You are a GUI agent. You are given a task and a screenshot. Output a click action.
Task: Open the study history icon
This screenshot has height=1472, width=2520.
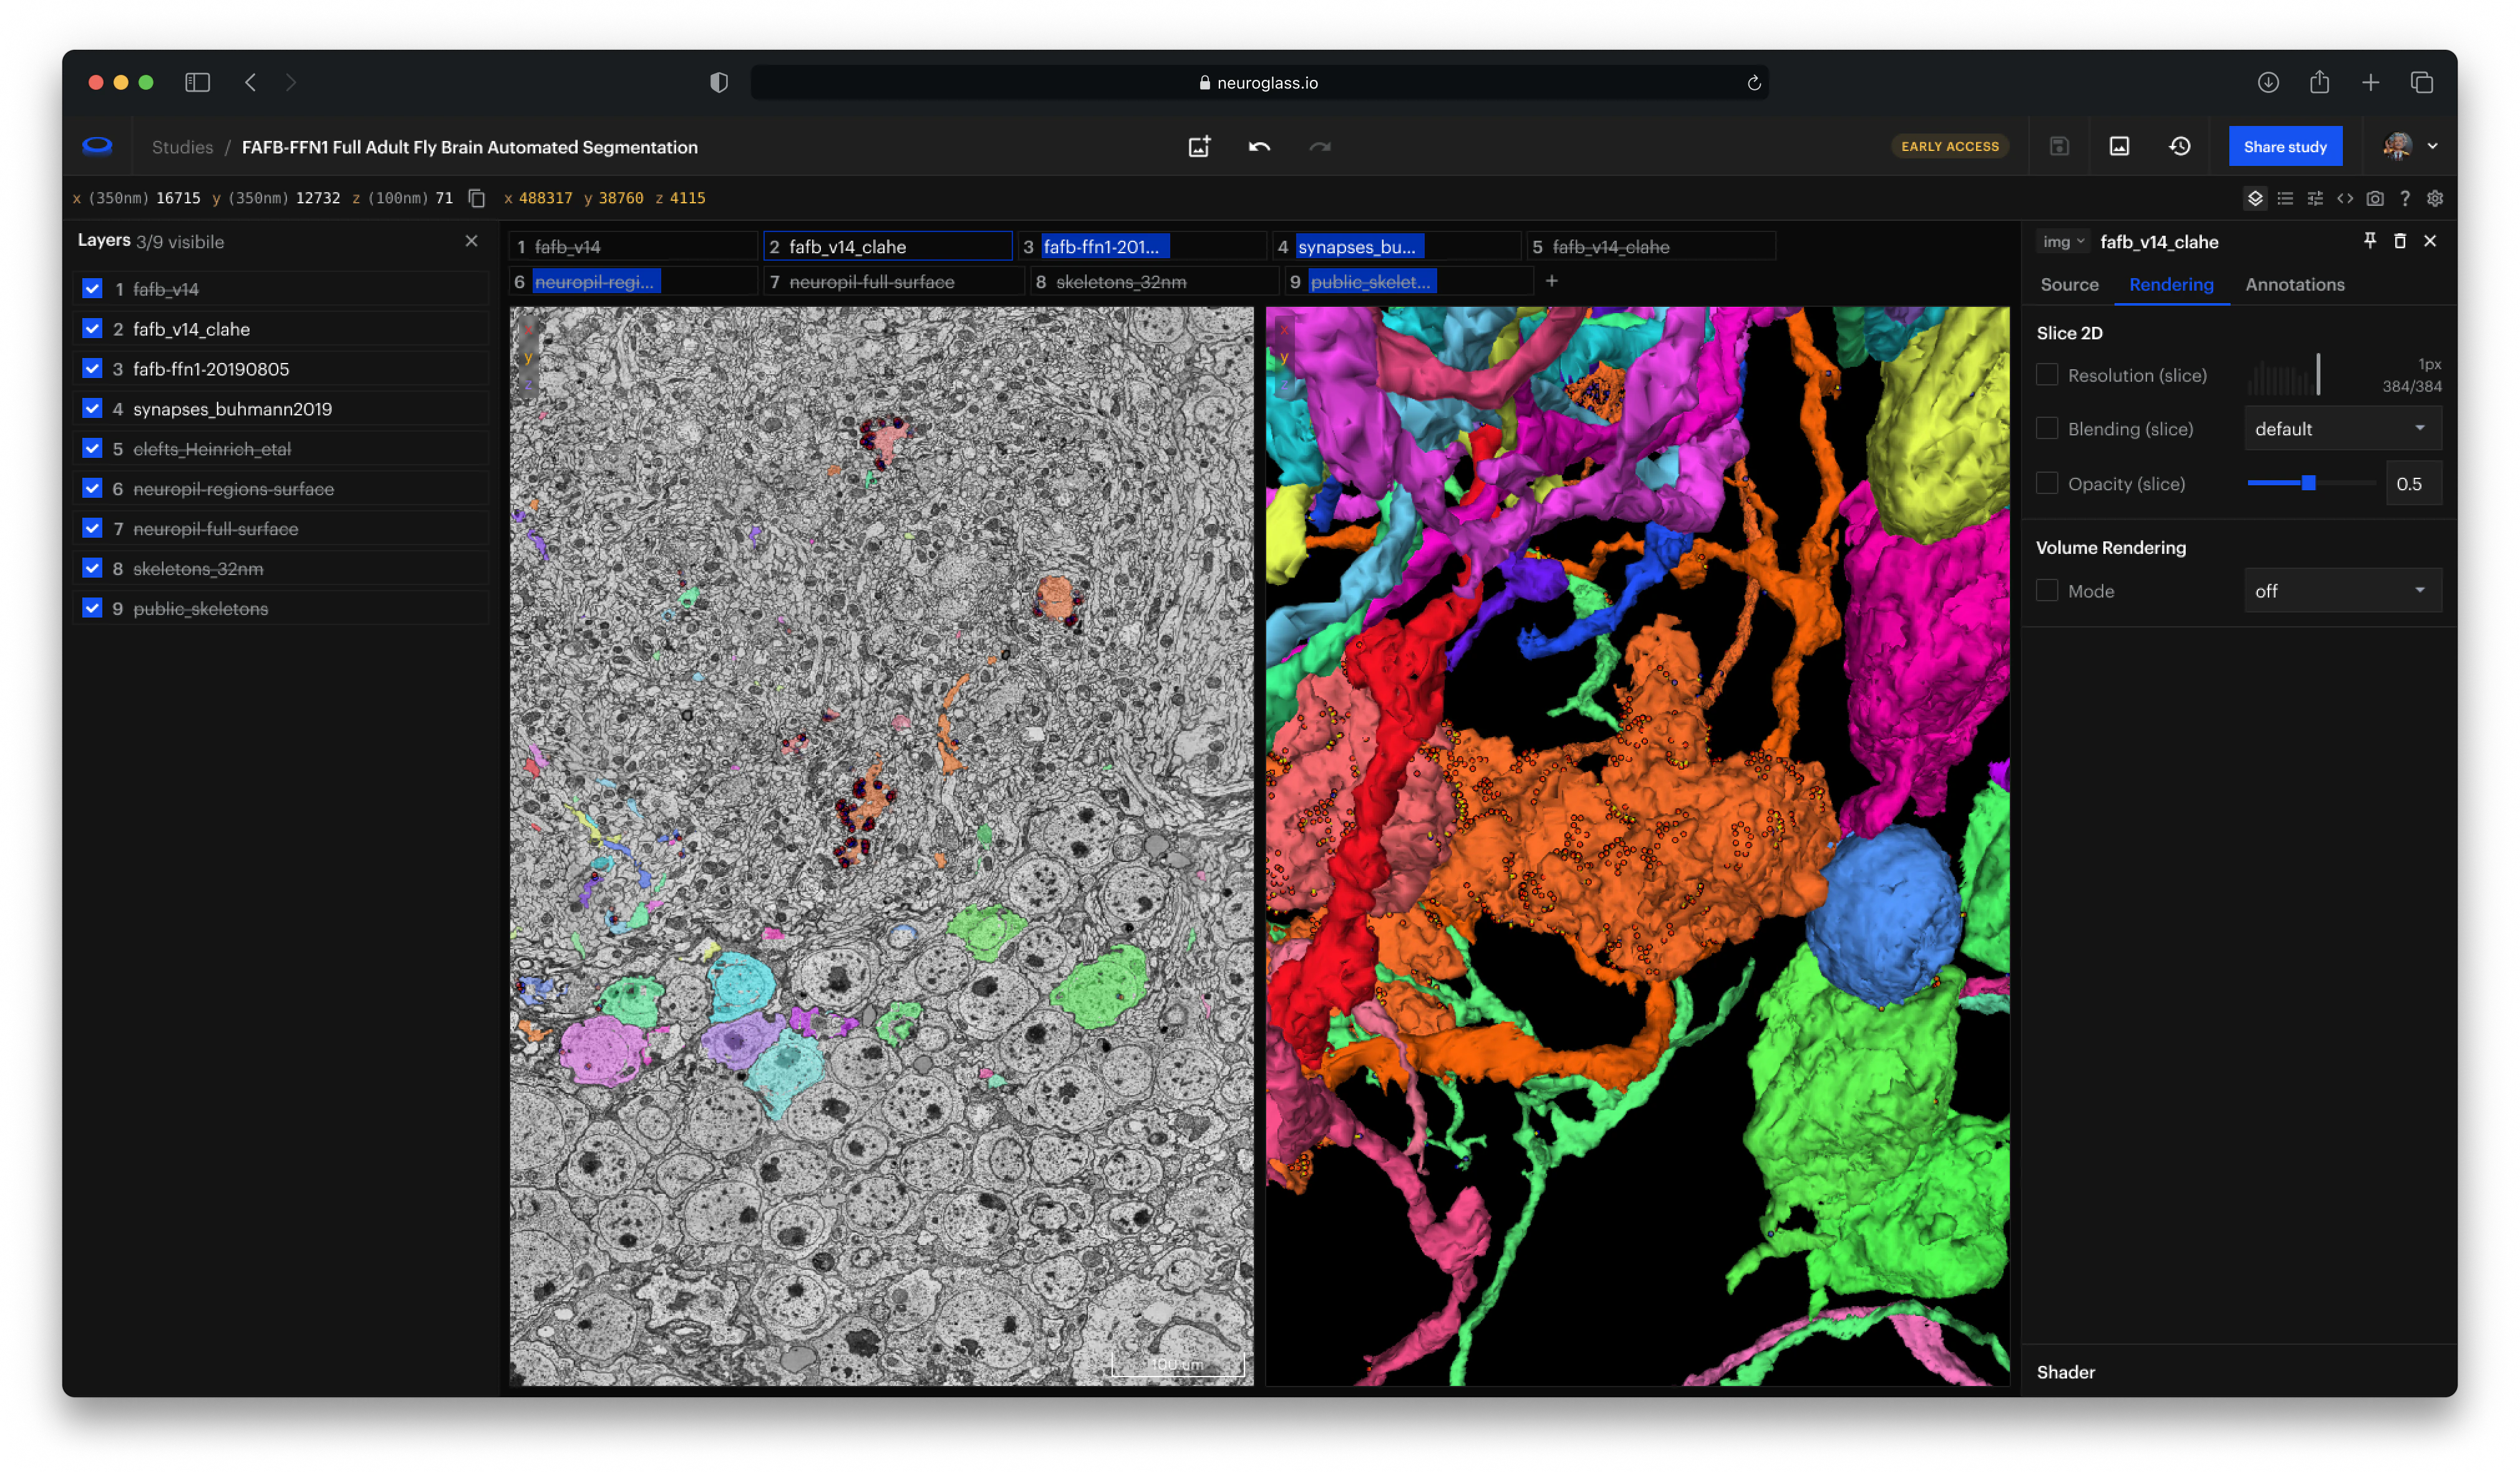2180,147
